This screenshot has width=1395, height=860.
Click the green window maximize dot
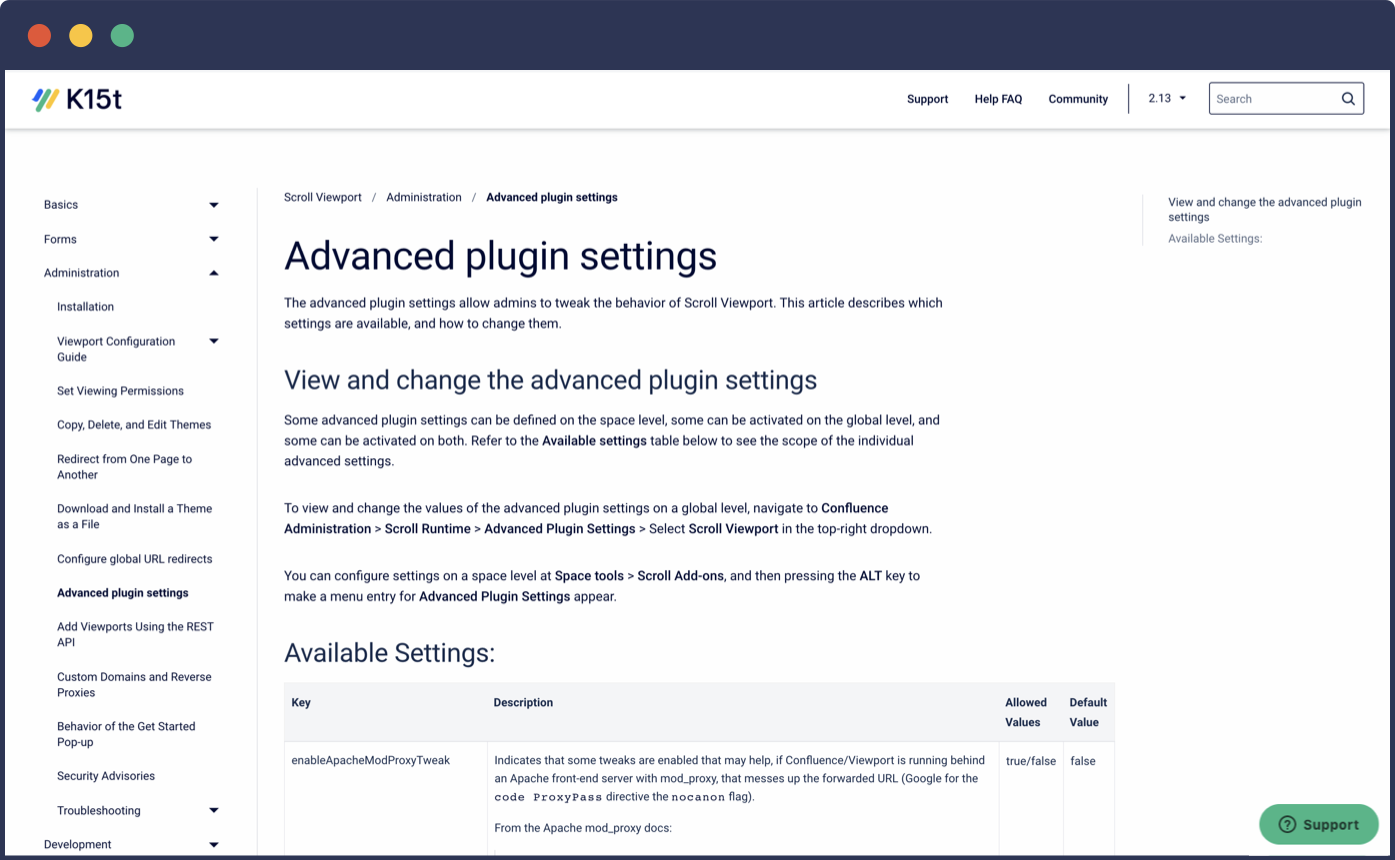[x=122, y=36]
